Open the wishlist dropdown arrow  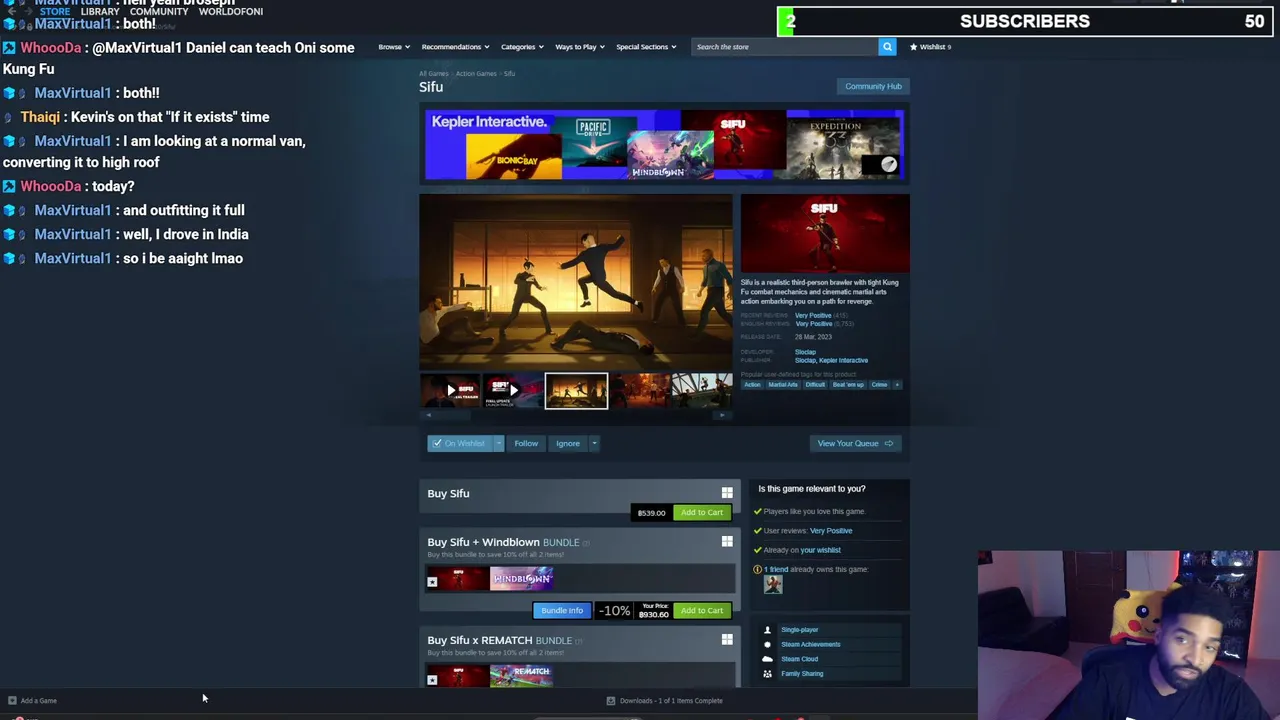(x=499, y=443)
